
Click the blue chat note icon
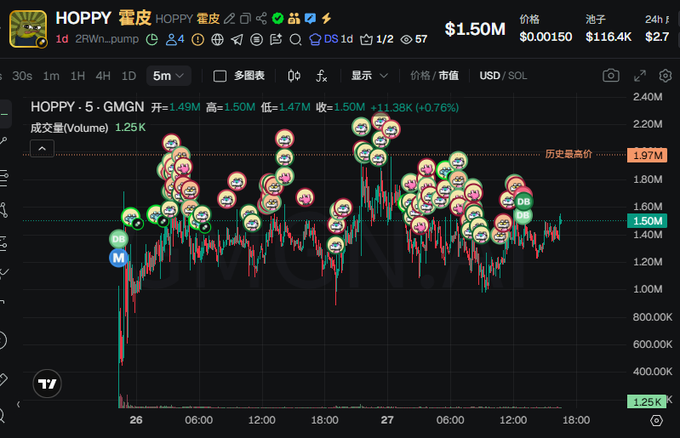(x=310, y=18)
